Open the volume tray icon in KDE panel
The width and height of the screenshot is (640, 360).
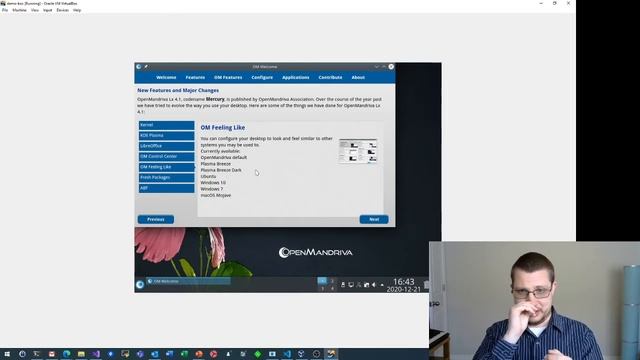(x=374, y=285)
